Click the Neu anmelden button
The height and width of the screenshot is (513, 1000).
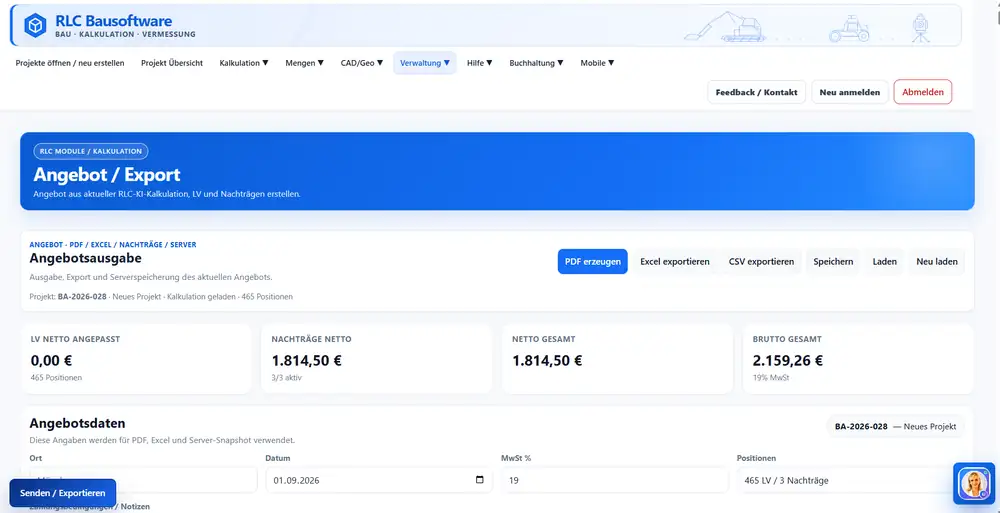pyautogui.click(x=849, y=92)
